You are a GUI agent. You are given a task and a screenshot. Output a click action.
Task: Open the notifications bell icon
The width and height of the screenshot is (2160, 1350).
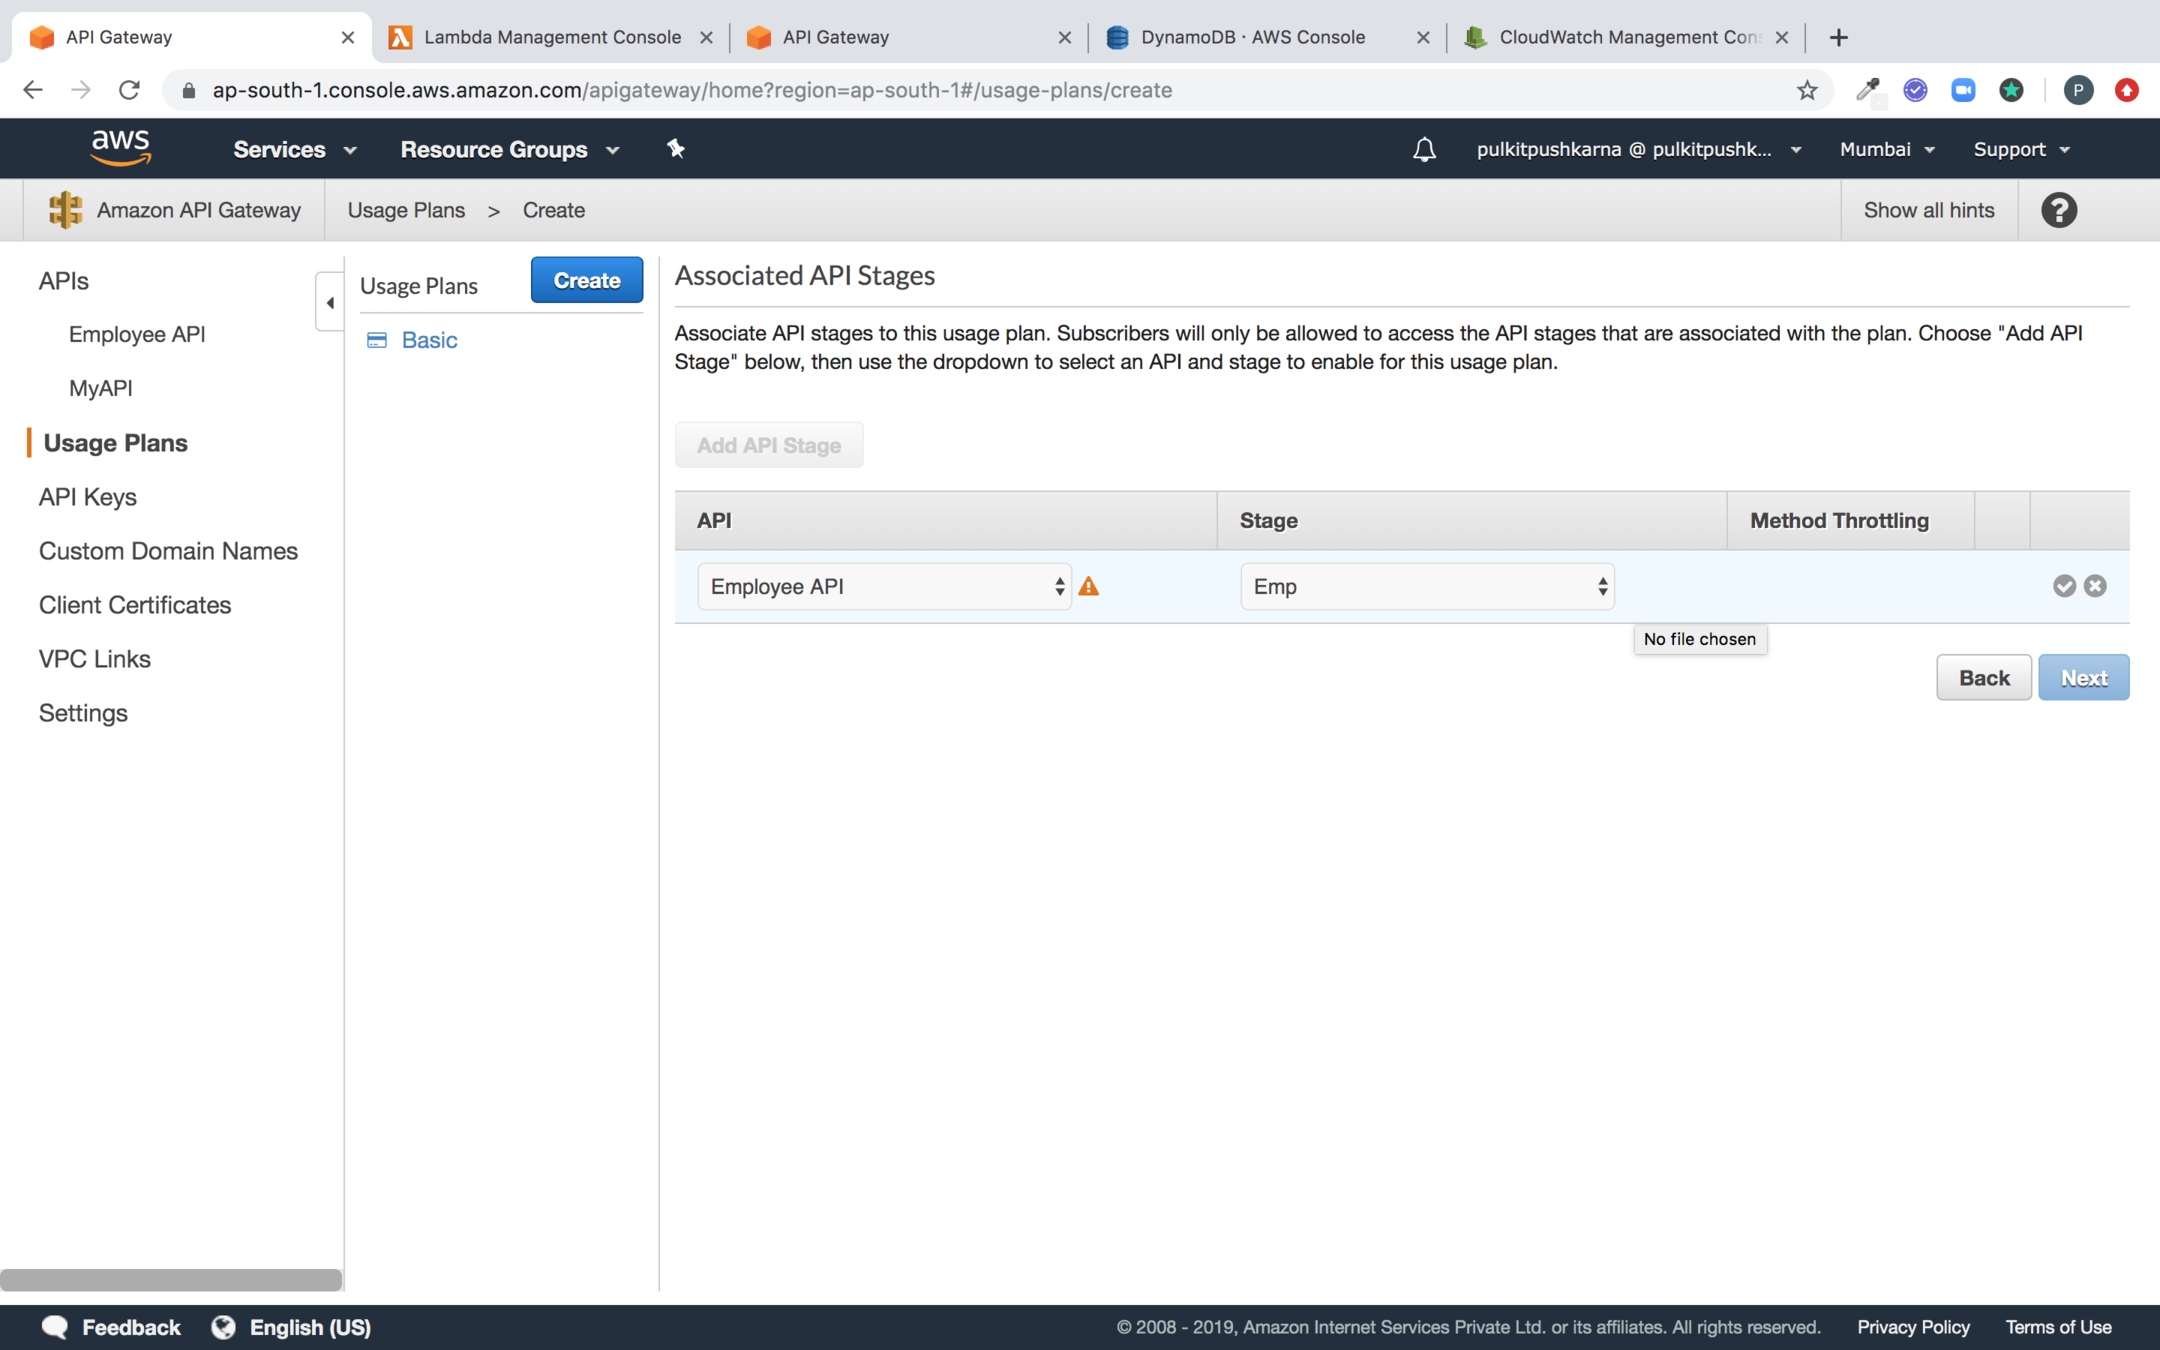pos(1424,150)
